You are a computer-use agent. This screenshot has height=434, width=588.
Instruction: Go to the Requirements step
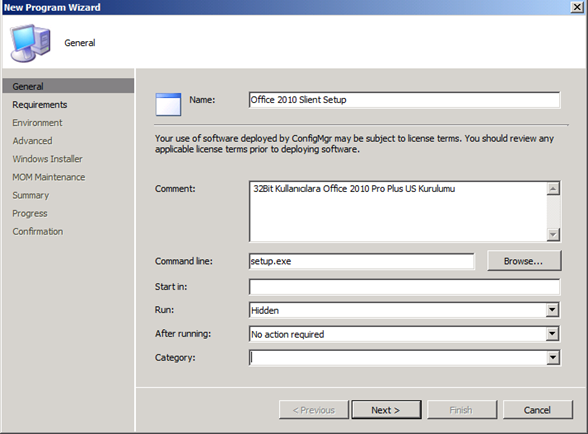coord(40,105)
